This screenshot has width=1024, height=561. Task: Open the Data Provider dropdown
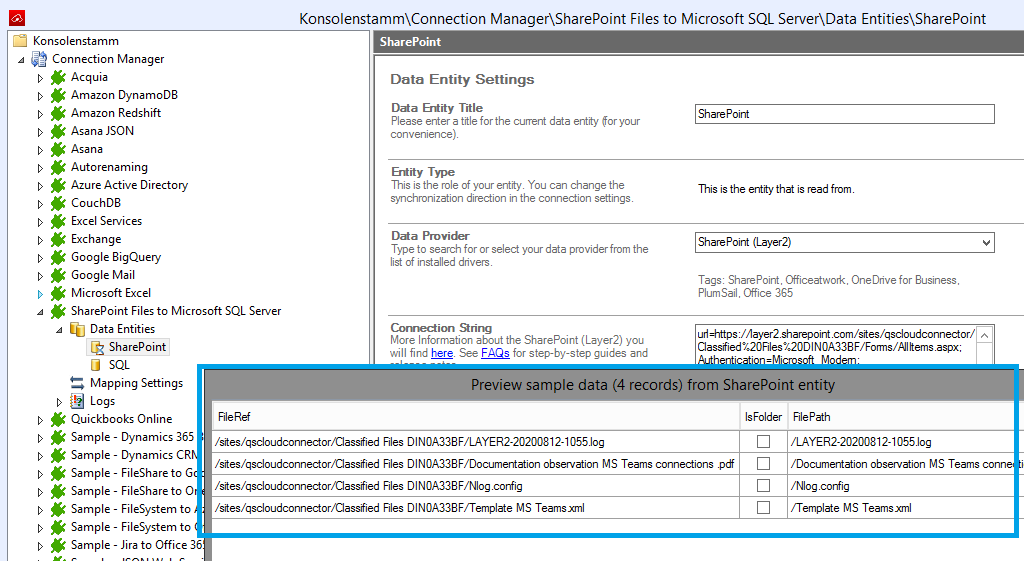(x=986, y=242)
